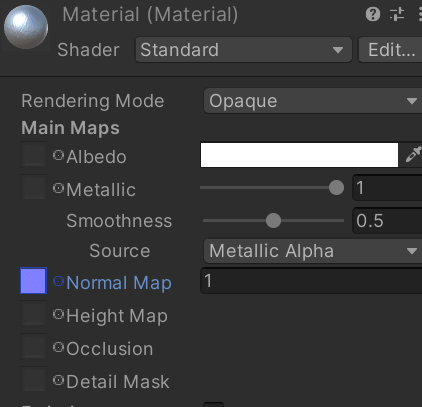Open texture picker circle for Height Map

58,314
